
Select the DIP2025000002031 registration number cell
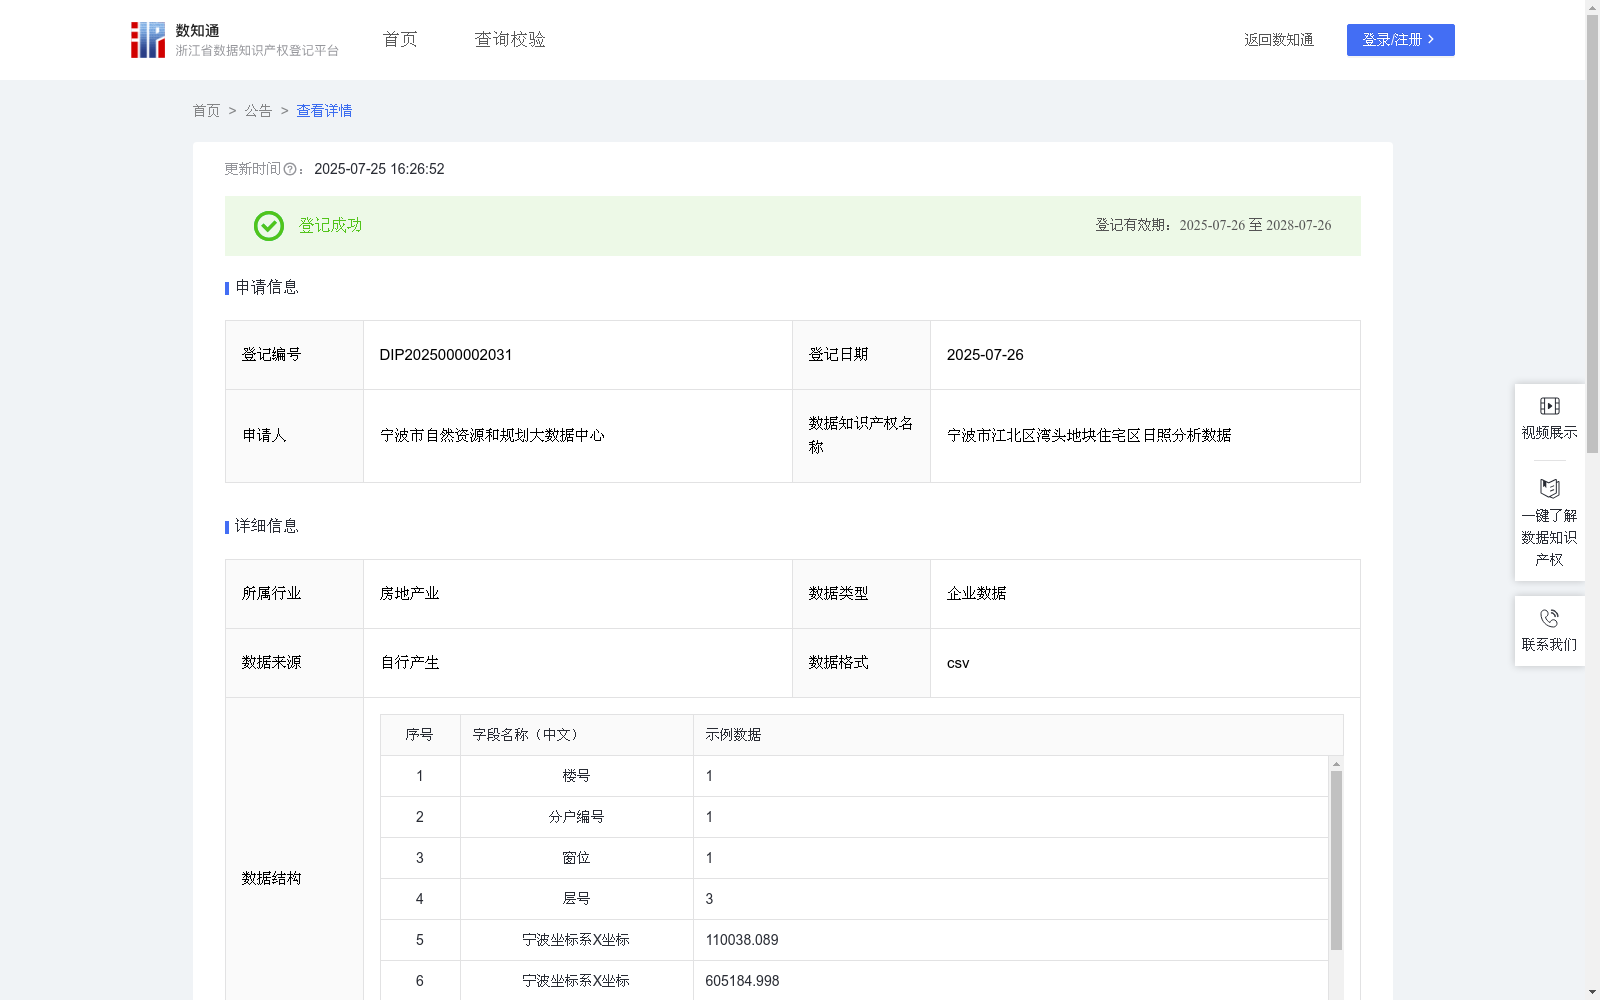(x=445, y=355)
